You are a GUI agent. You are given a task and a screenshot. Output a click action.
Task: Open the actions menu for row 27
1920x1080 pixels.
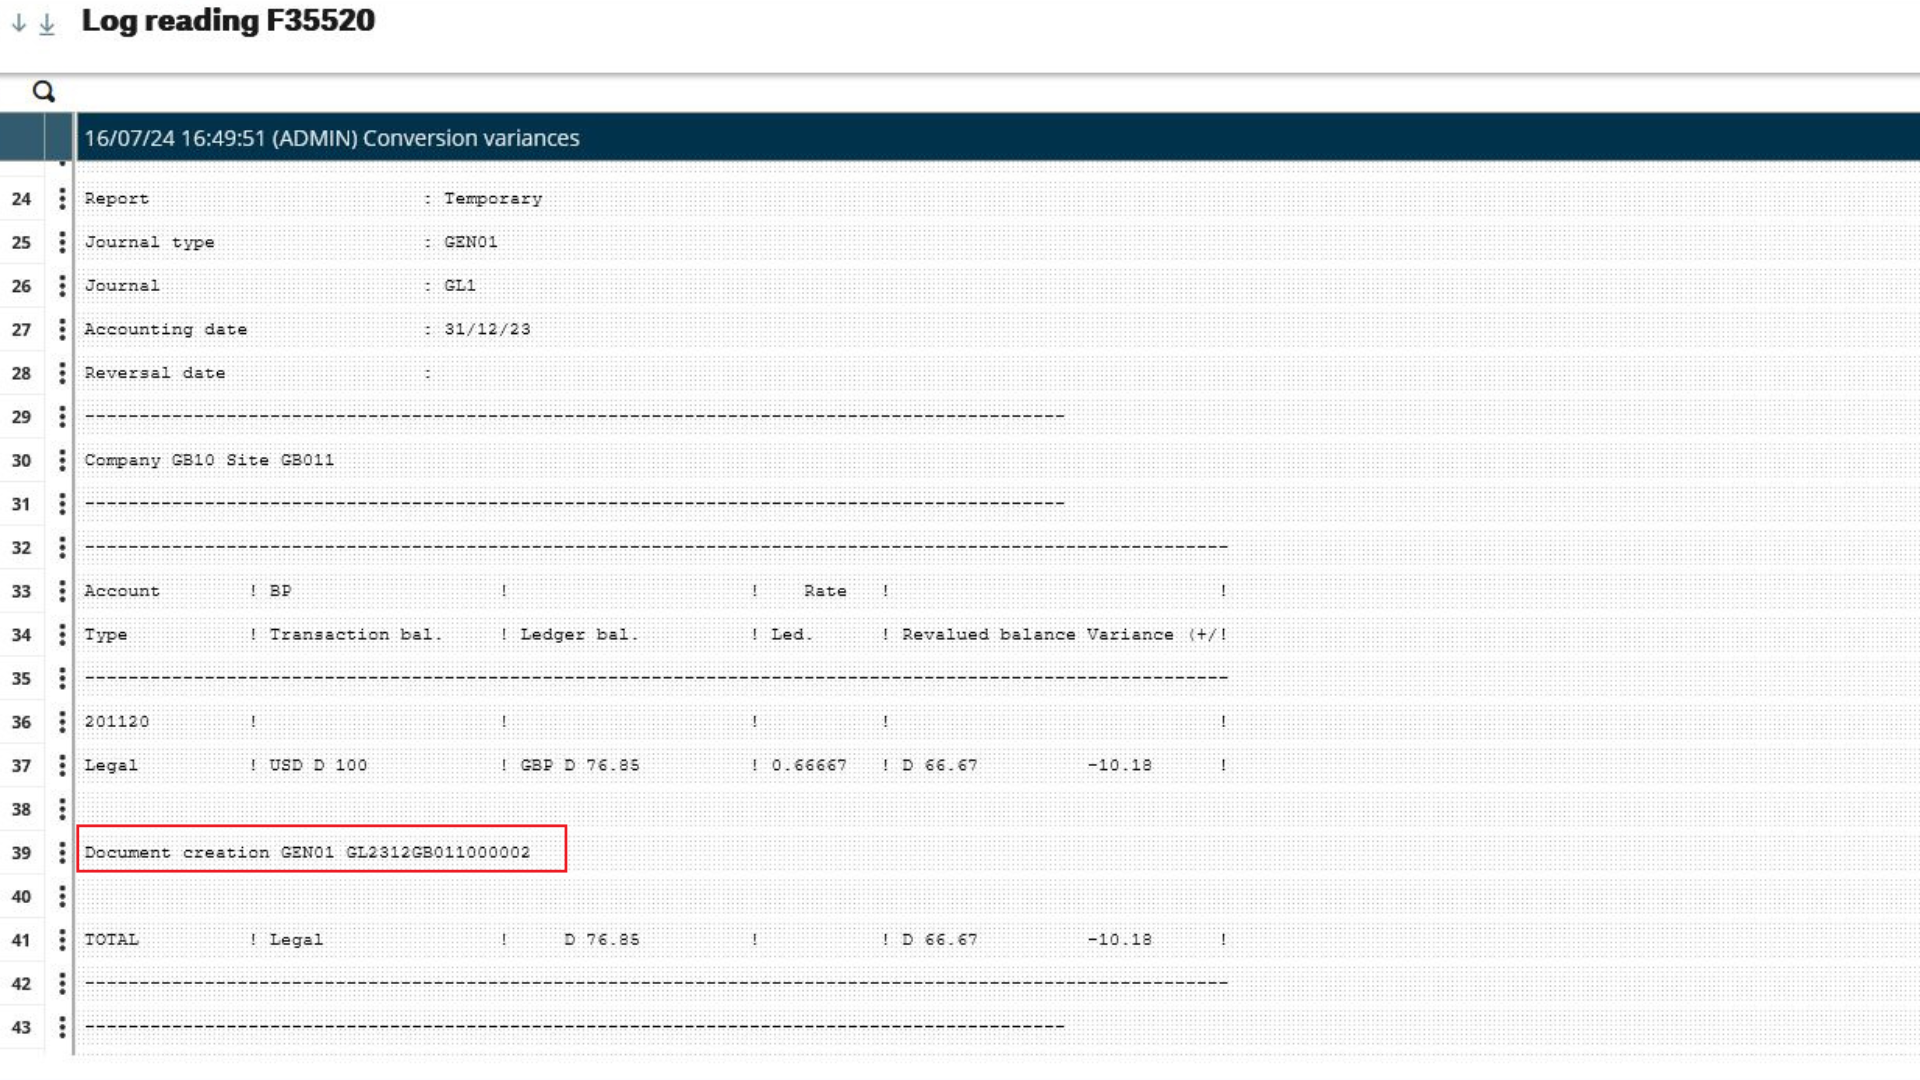tap(62, 329)
